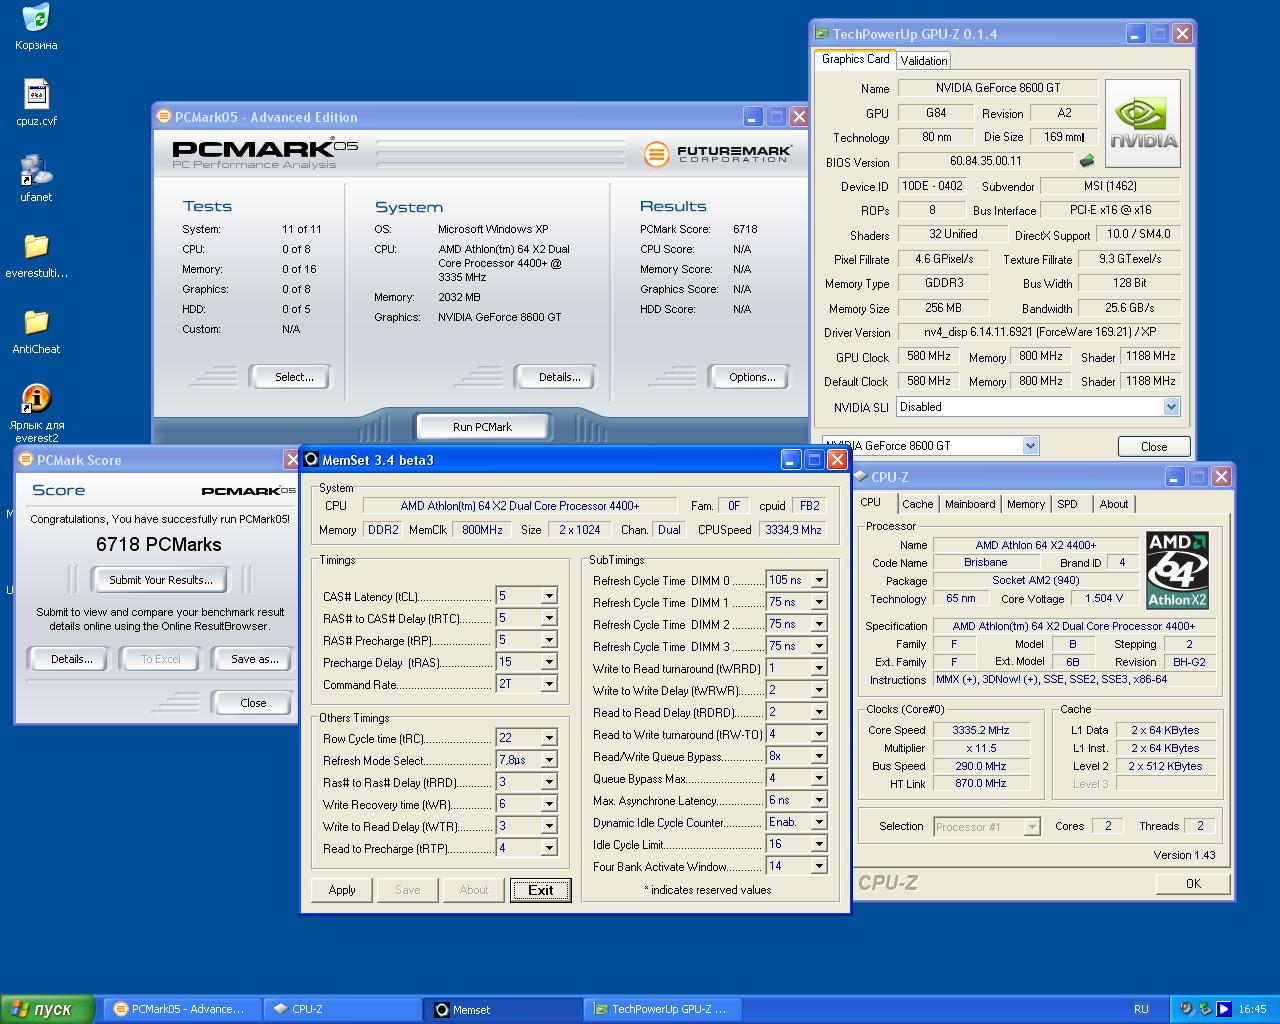
Task: Switch to Memset taskbar button
Action: pyautogui.click(x=504, y=1009)
